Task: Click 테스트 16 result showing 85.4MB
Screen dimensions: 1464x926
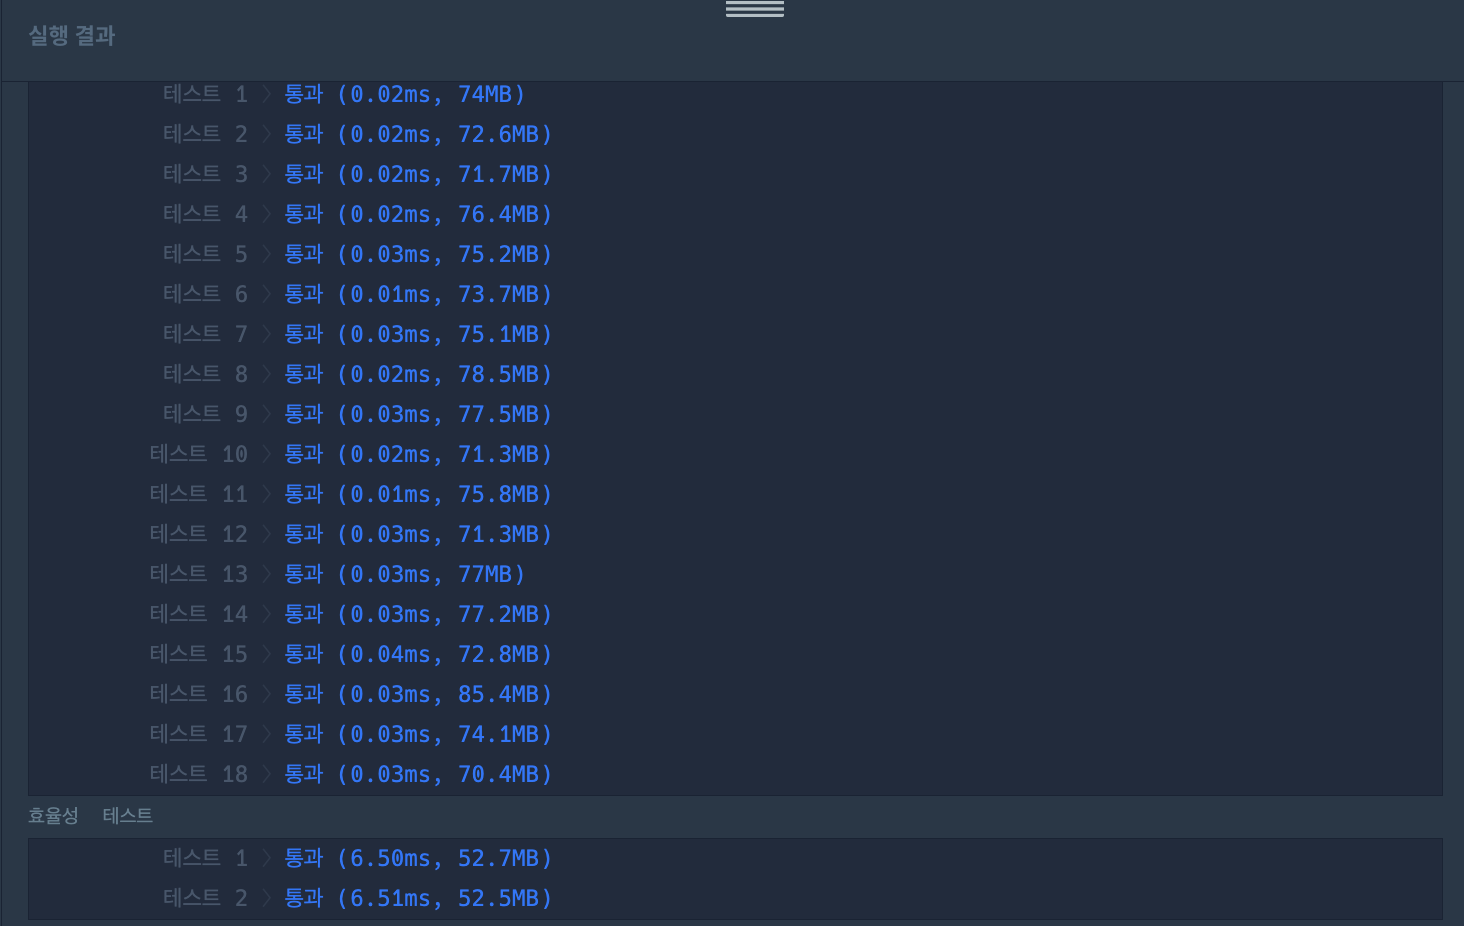Action: coord(418,694)
